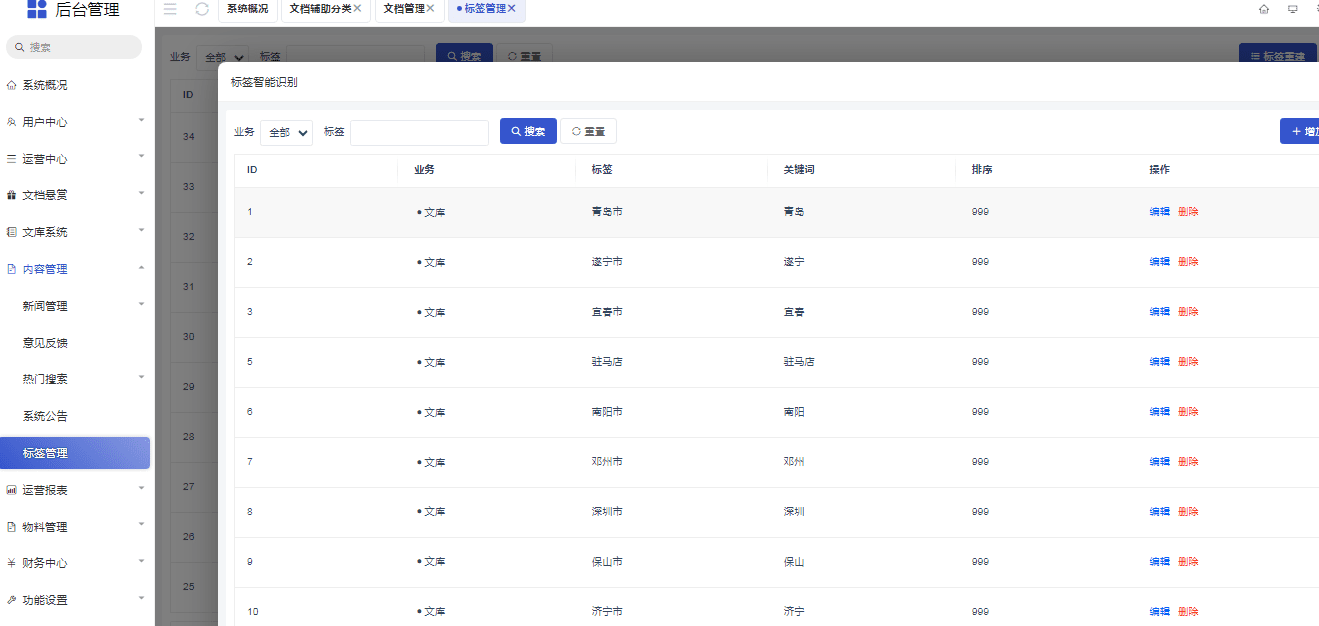This screenshot has width=1319, height=626.
Task: Expand the 功能设置 menu arrow
Action: [x=141, y=598]
